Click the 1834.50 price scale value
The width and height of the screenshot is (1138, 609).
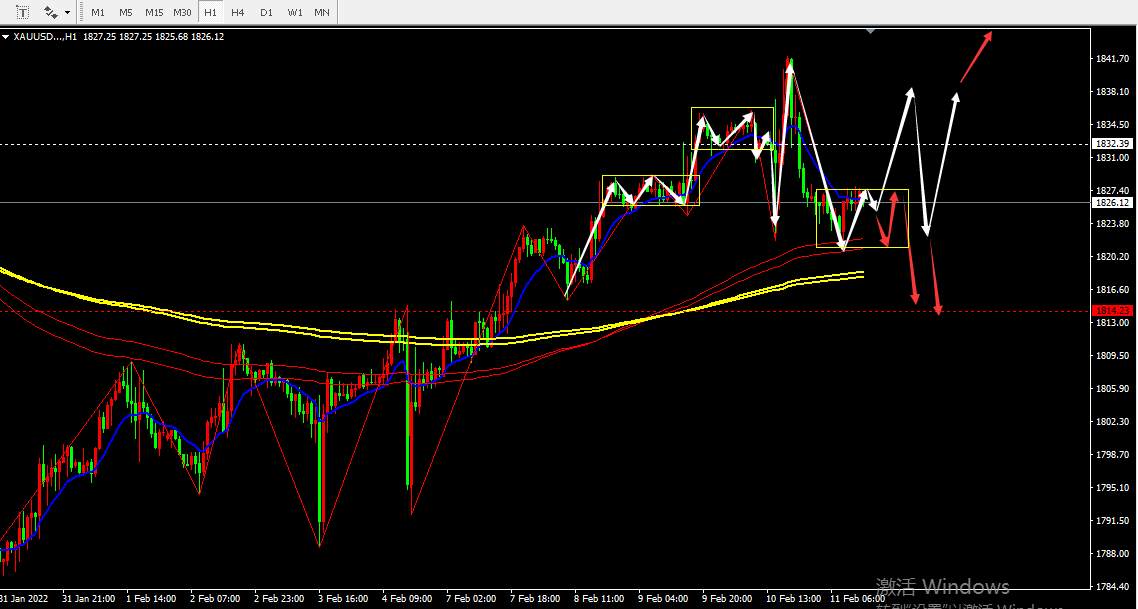click(1111, 125)
